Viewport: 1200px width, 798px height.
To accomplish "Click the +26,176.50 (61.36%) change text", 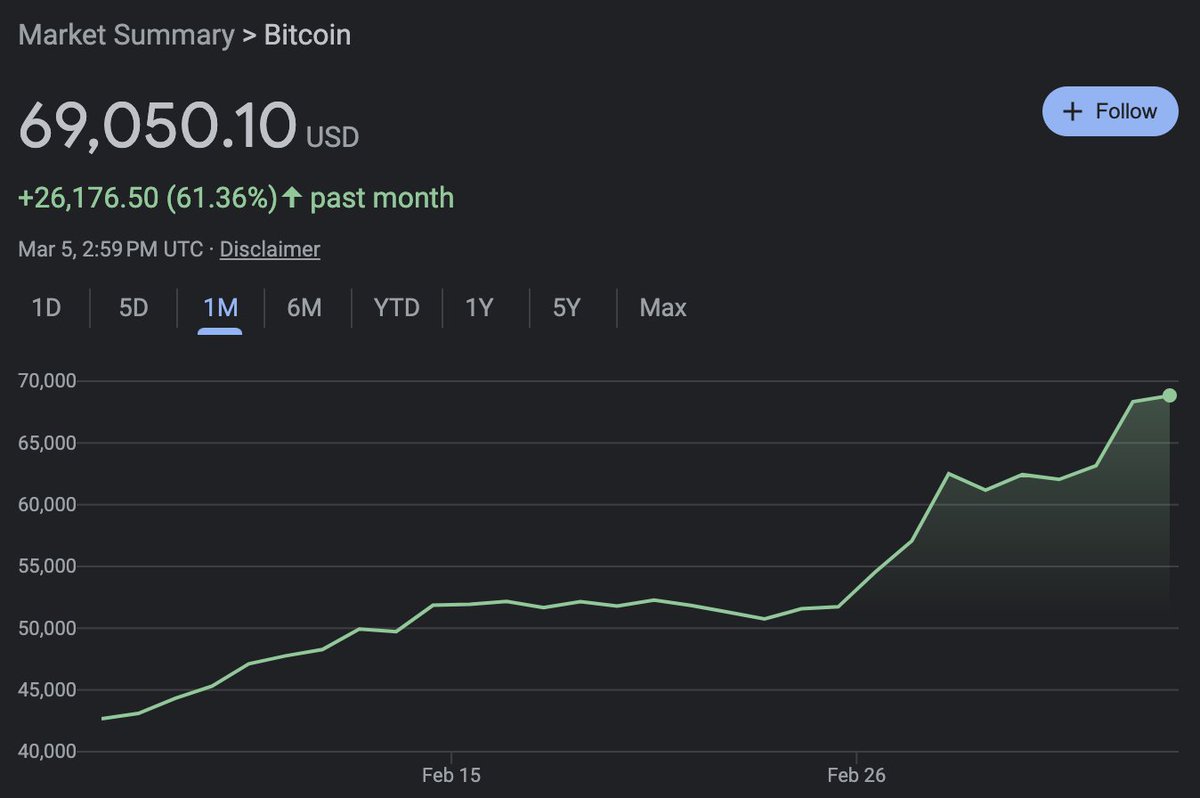I will point(148,198).
